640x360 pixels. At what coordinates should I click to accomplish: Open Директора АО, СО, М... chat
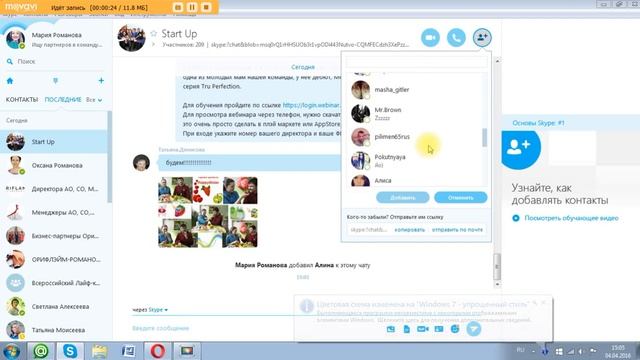coord(54,189)
